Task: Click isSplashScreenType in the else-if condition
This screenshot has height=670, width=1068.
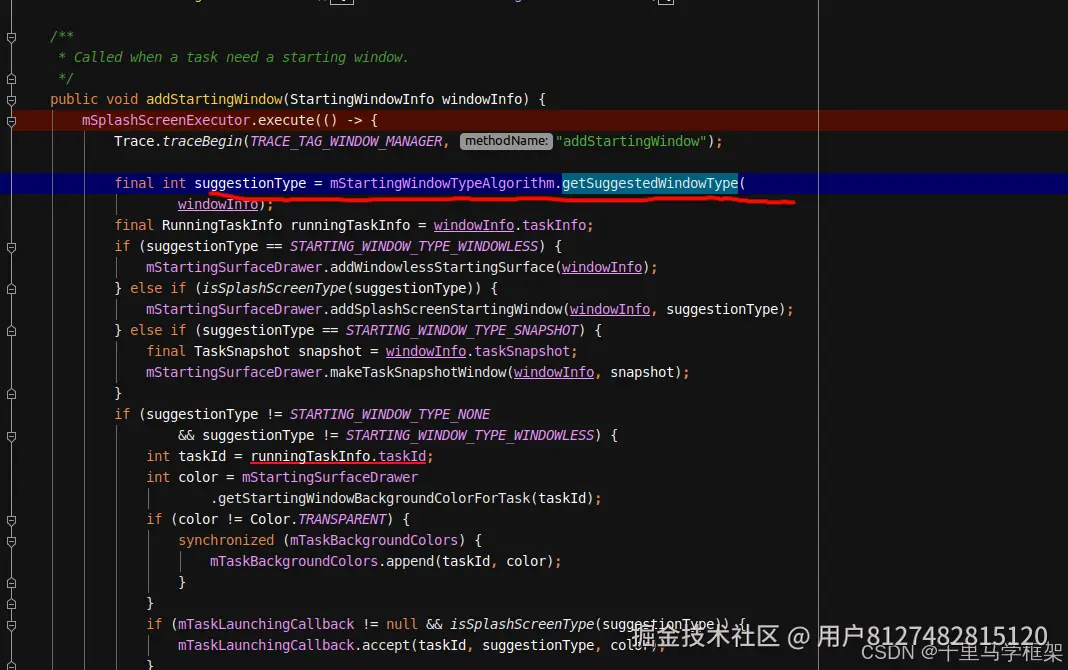Action: coord(274,288)
